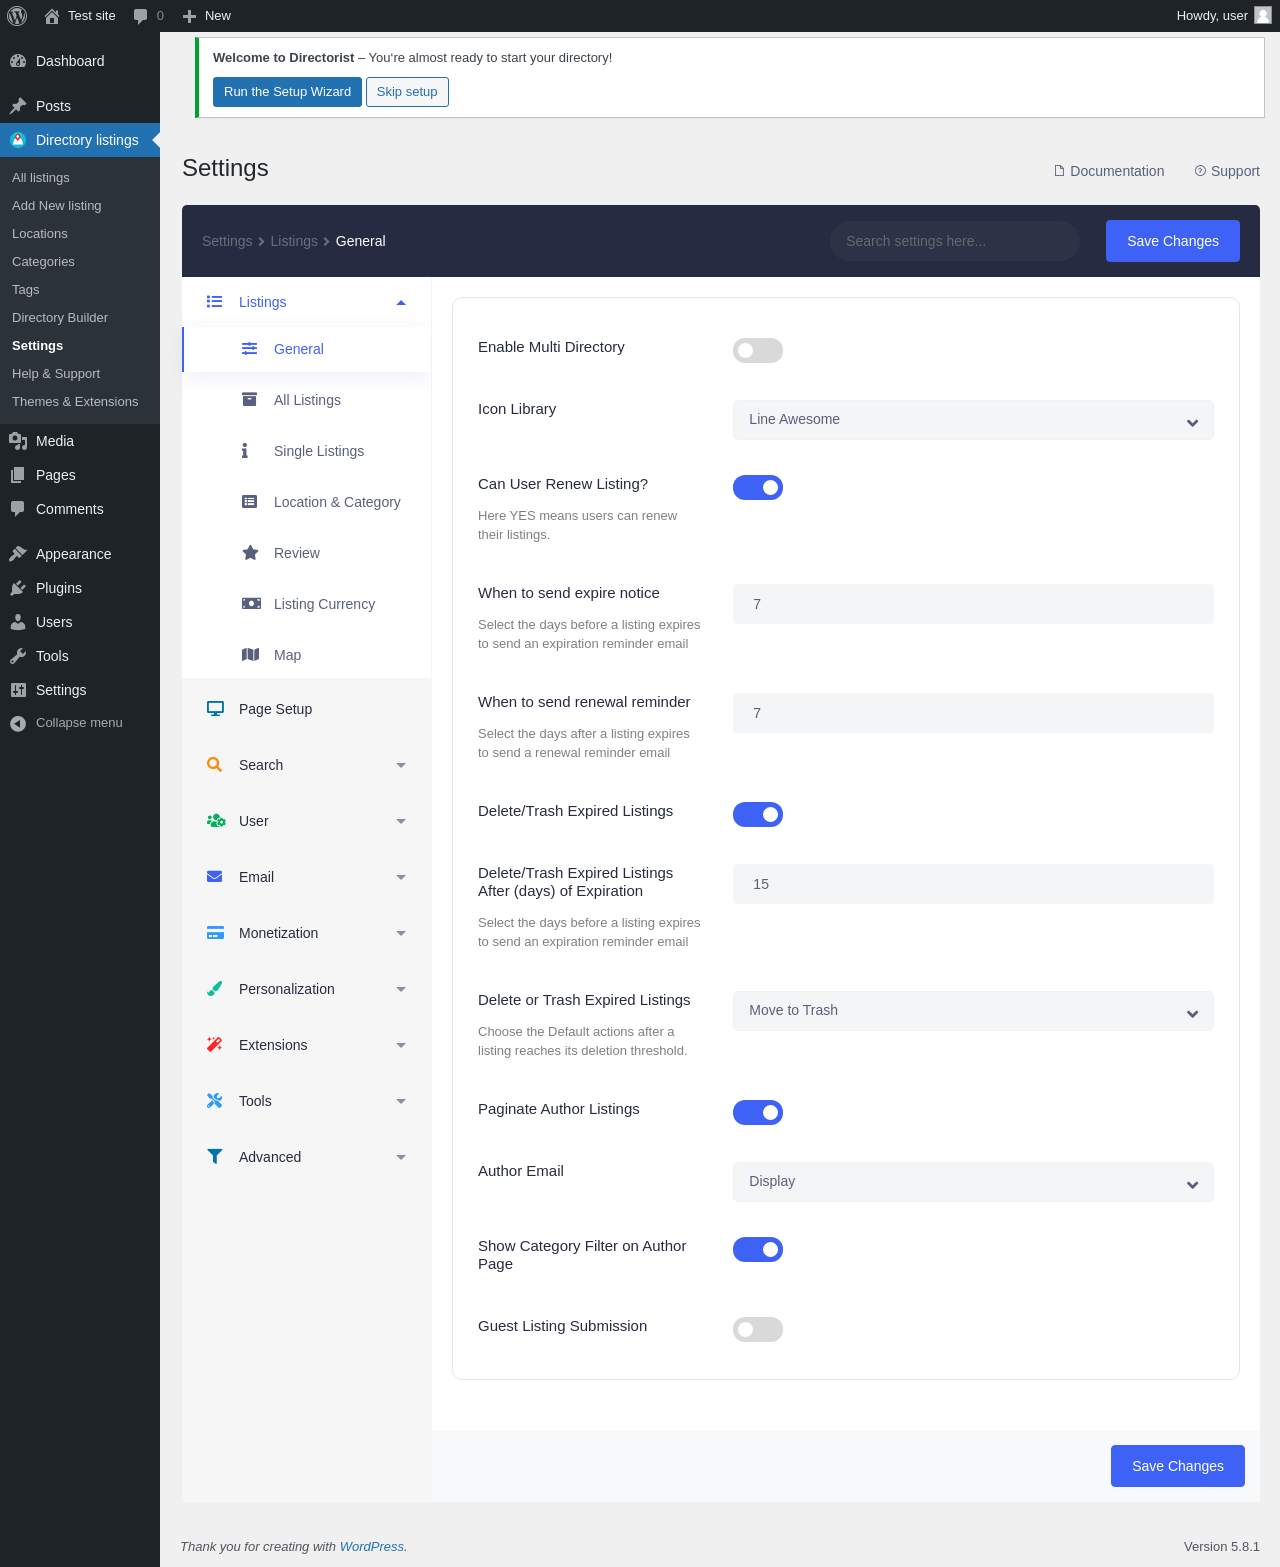The height and width of the screenshot is (1567, 1280).
Task: Click Map icon in Listings submenu
Action: tap(251, 655)
